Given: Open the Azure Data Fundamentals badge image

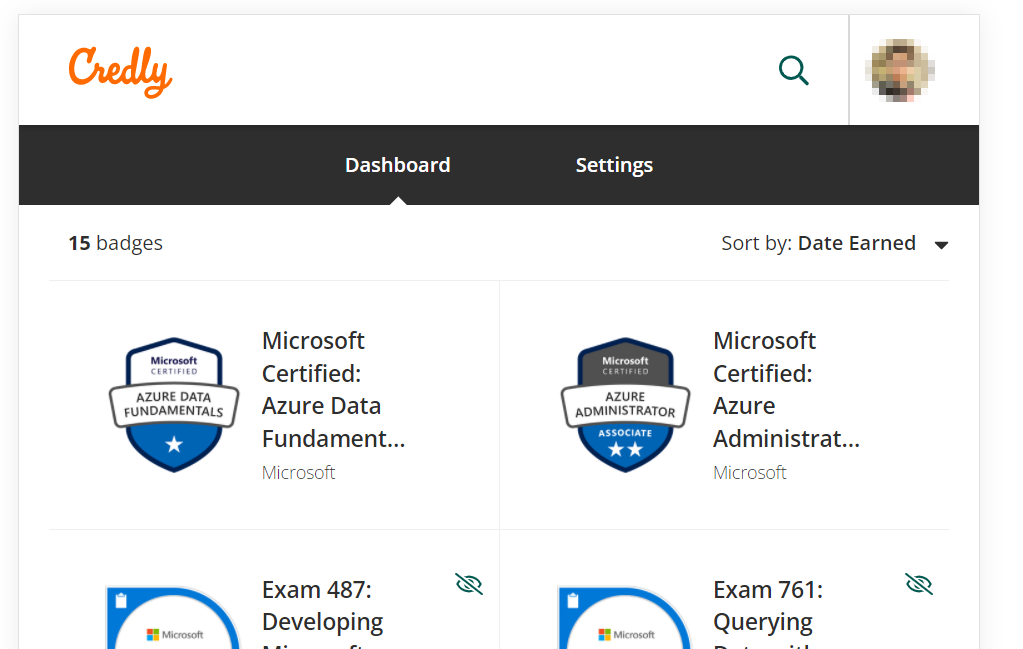Looking at the screenshot, I should [x=174, y=404].
